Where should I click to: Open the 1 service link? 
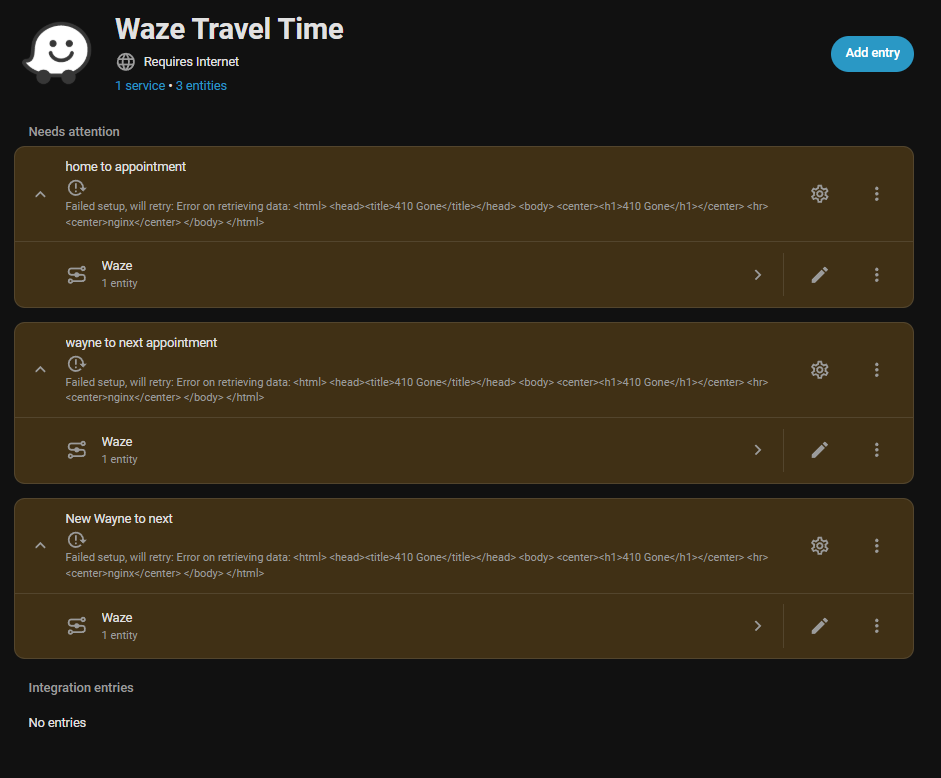[140, 86]
